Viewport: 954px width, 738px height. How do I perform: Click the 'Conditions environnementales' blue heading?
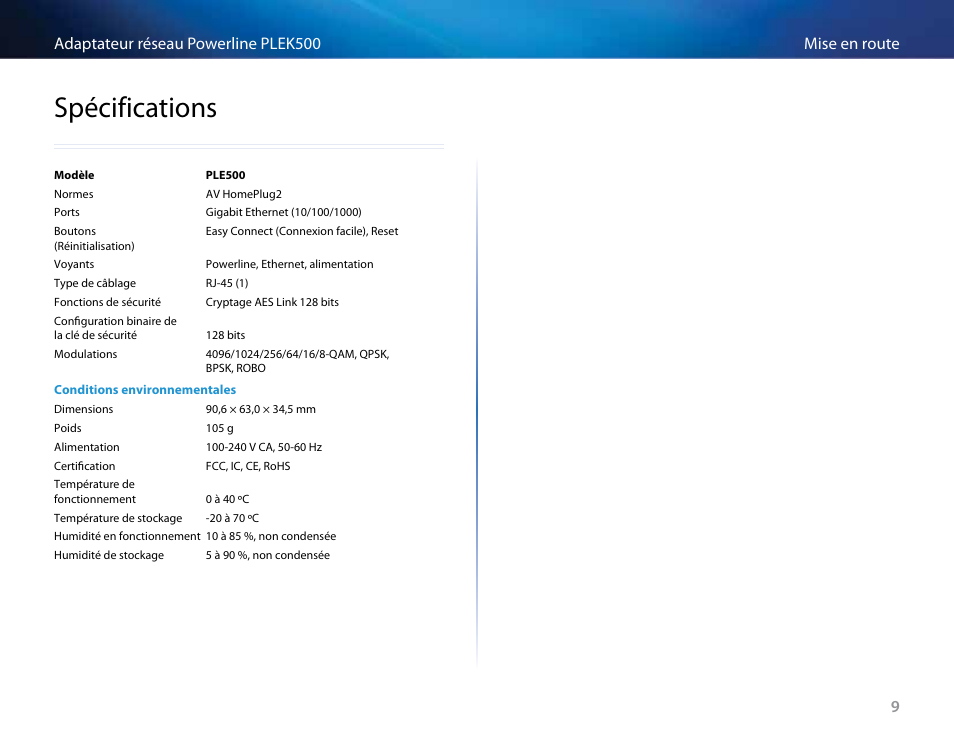click(145, 390)
